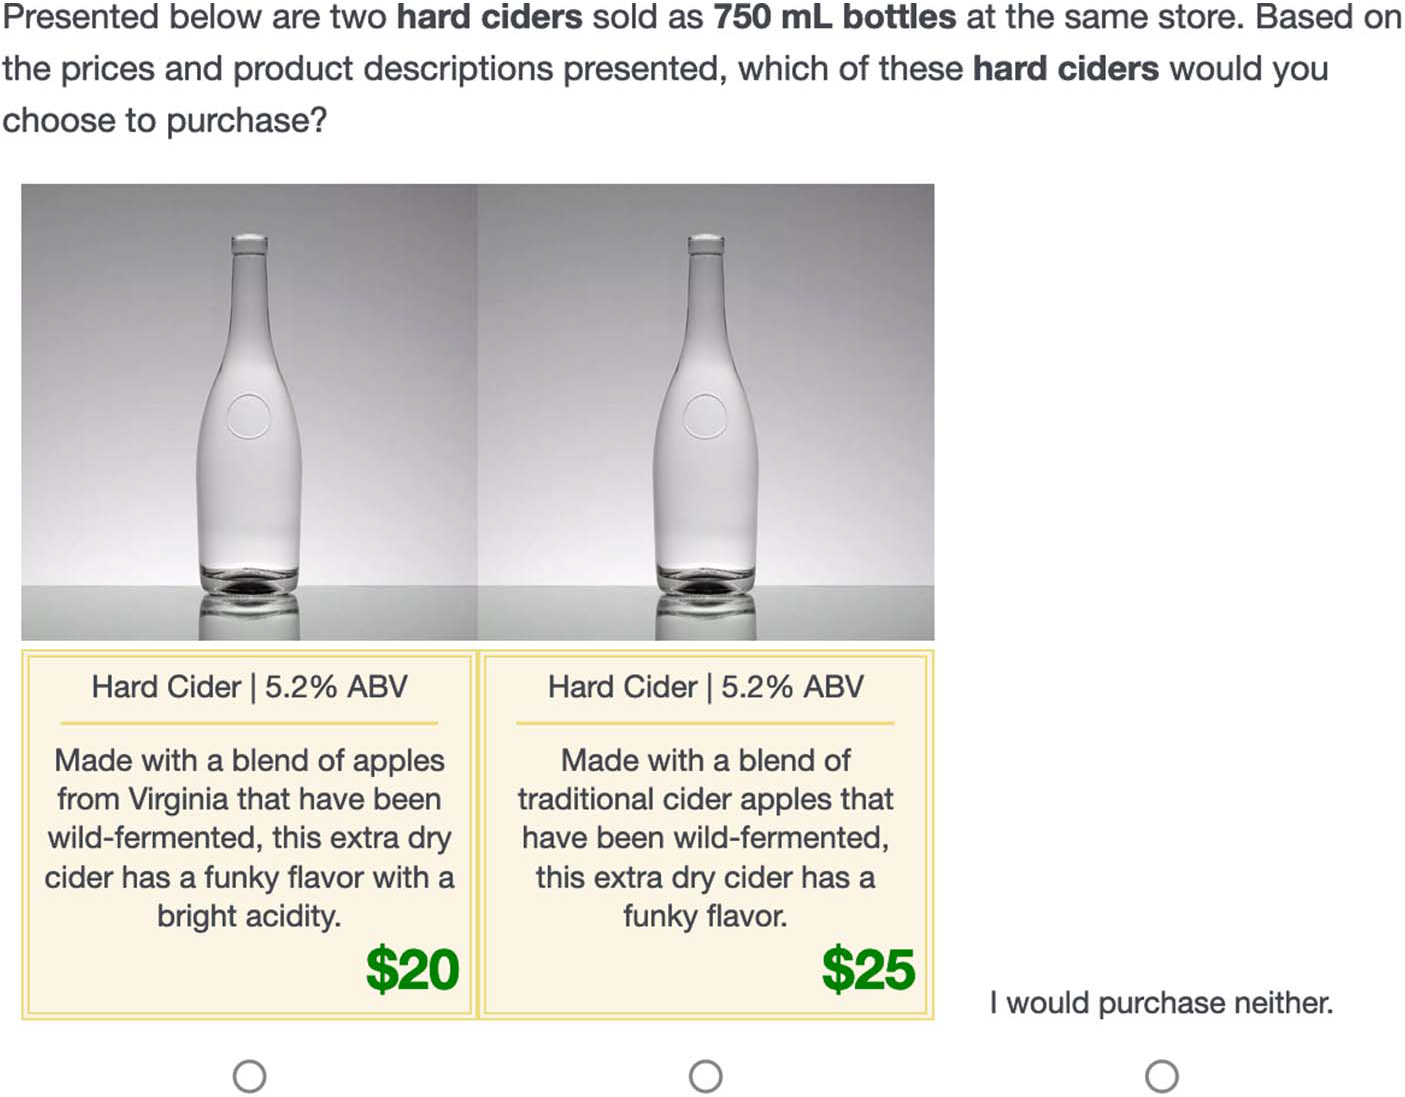1405x1097 pixels.
Task: Click the right cider bottle image
Action: (705, 411)
